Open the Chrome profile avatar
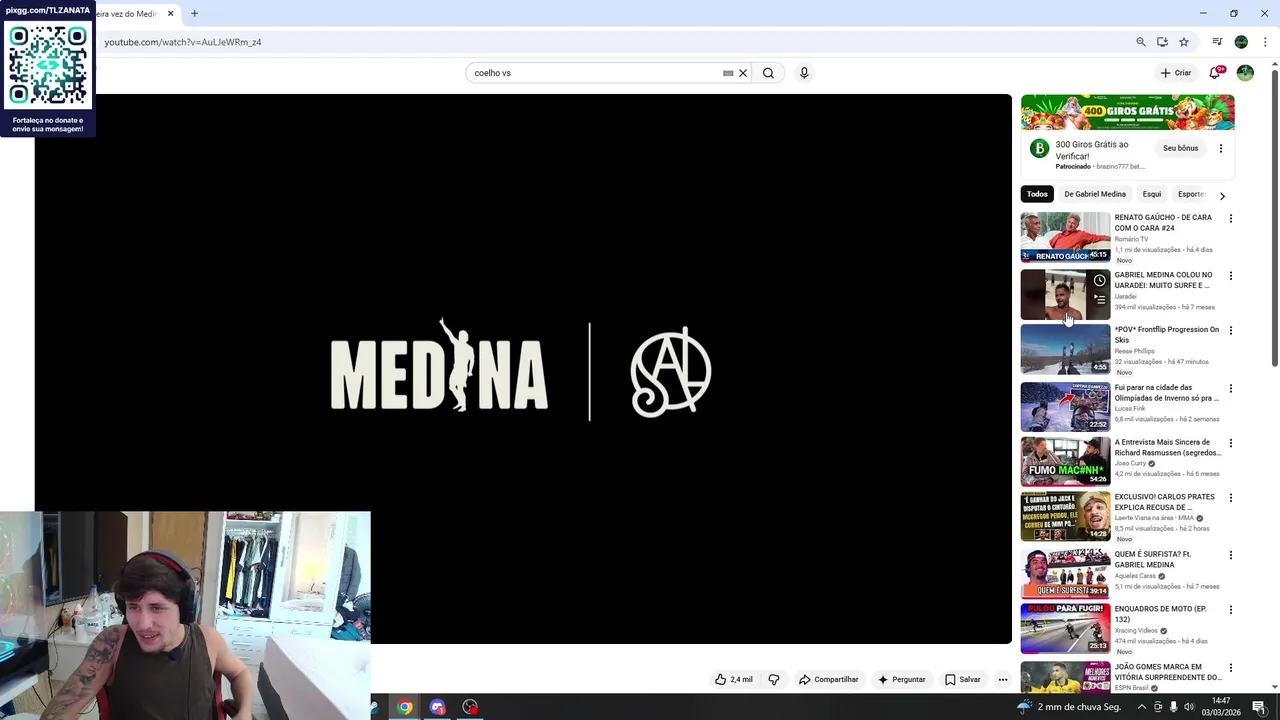This screenshot has height=720, width=1280. [1241, 42]
